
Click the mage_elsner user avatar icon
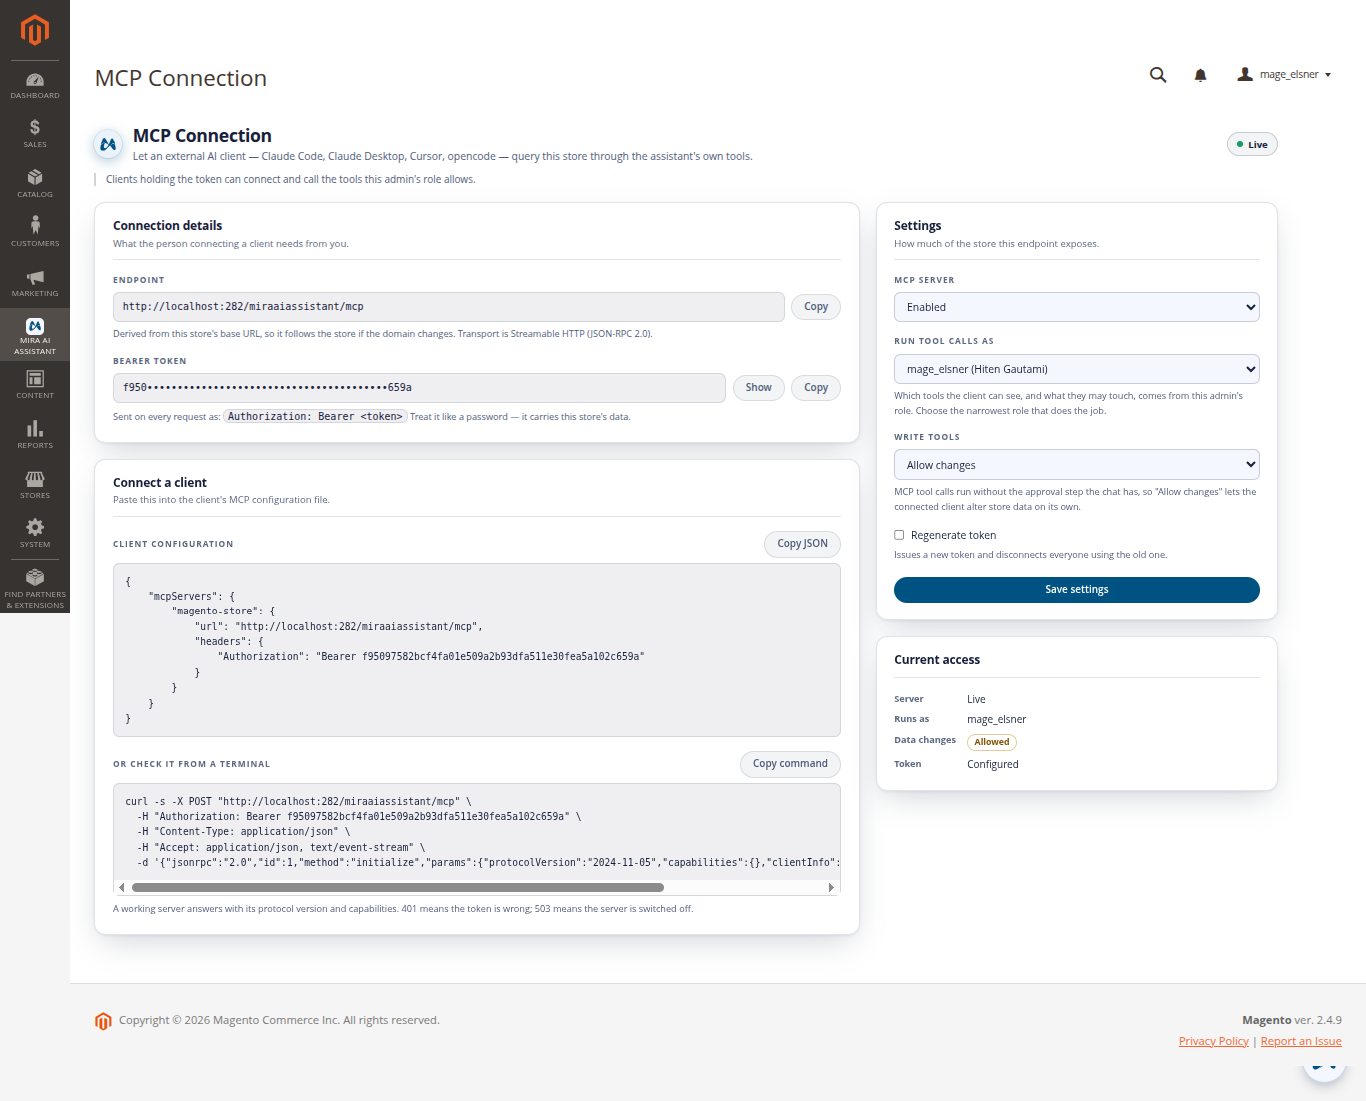coord(1245,74)
